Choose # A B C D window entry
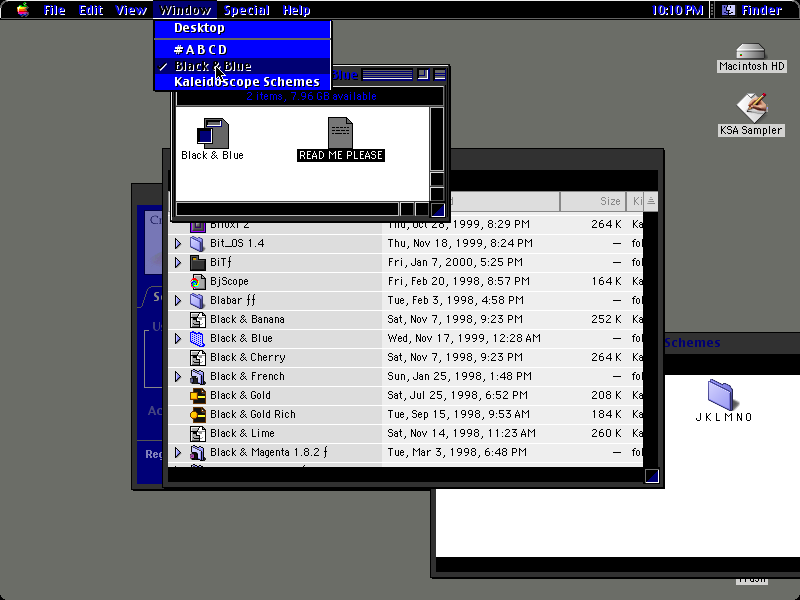800x600 pixels. [243, 49]
